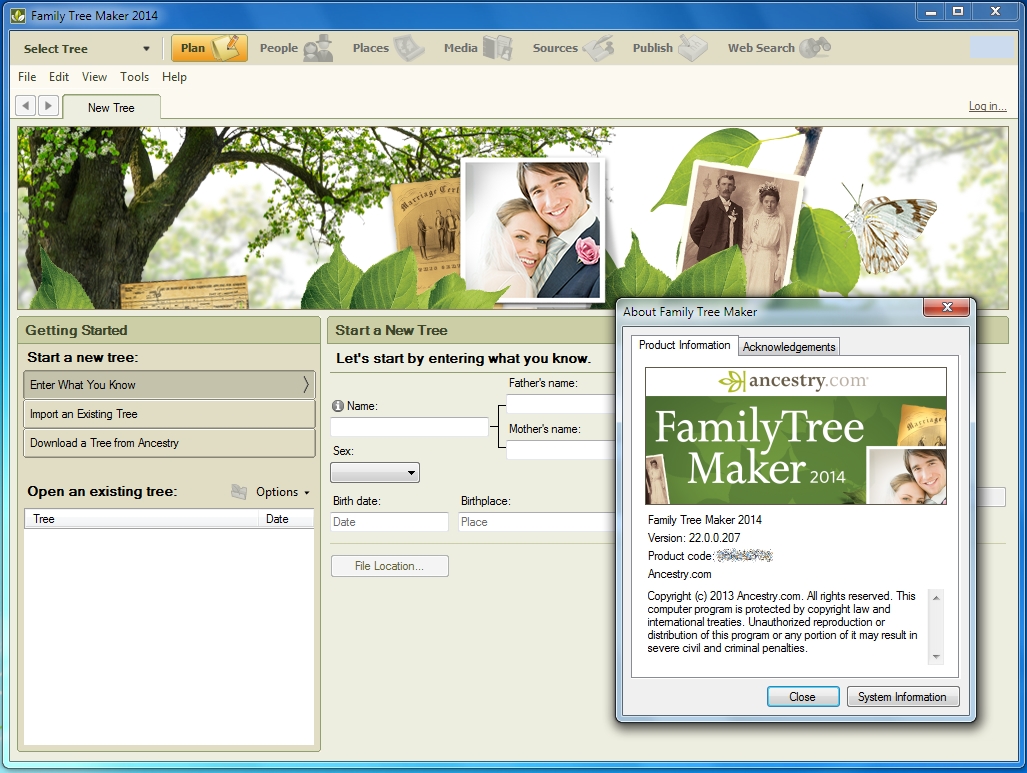Switch to the Acknowledgements tab
1027x773 pixels.
coord(789,347)
